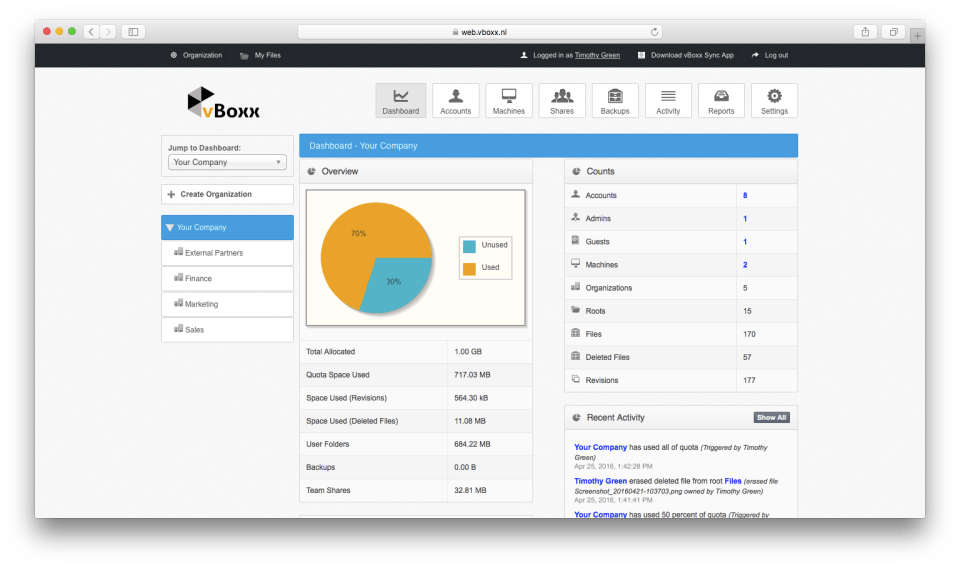Click the Finance organization icon
Screen dimensions: 960x568
point(178,277)
